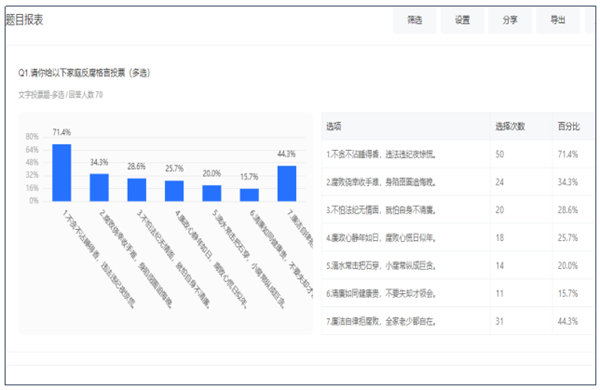Click the 选项 column header
600x390 pixels.
coord(334,126)
